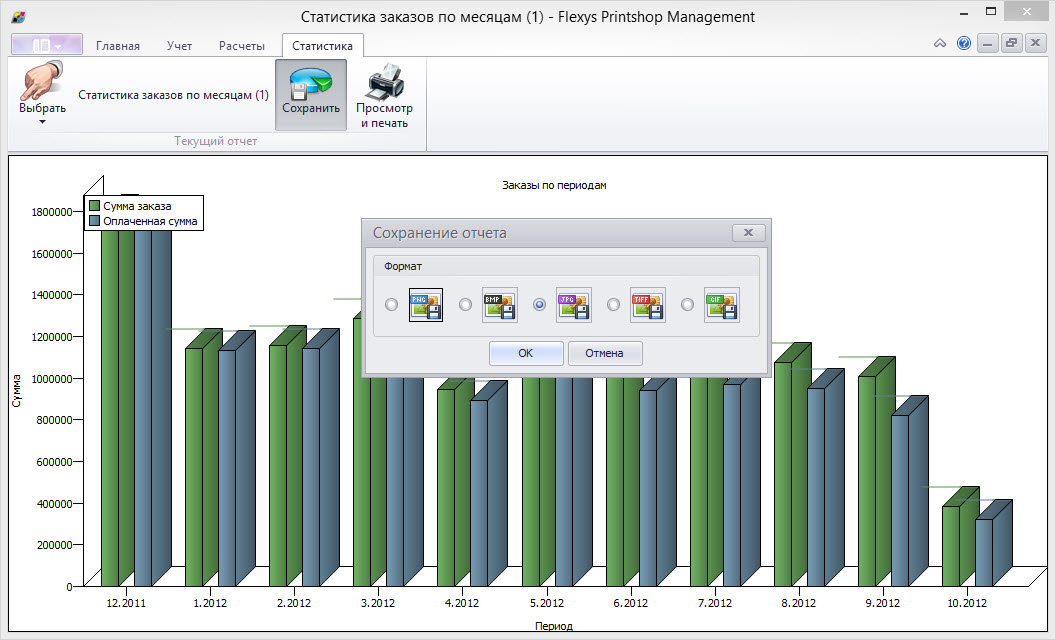Collapse the ribbon with the up arrow
This screenshot has height=640, width=1056.
940,44
